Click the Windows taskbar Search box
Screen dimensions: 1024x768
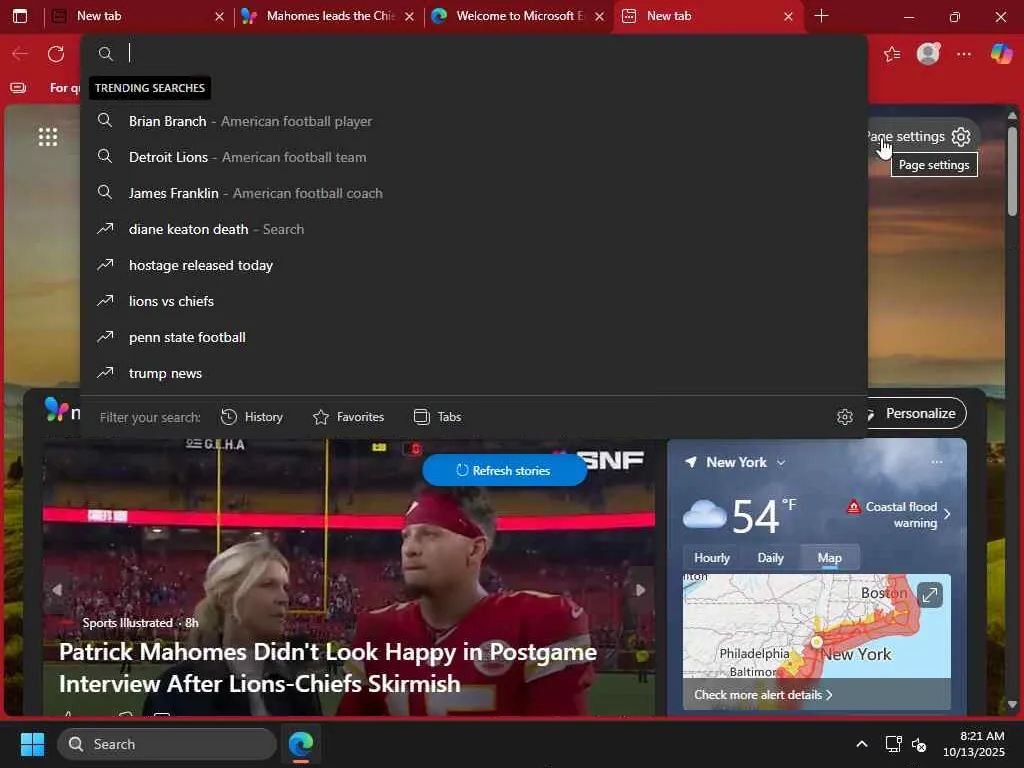point(167,744)
